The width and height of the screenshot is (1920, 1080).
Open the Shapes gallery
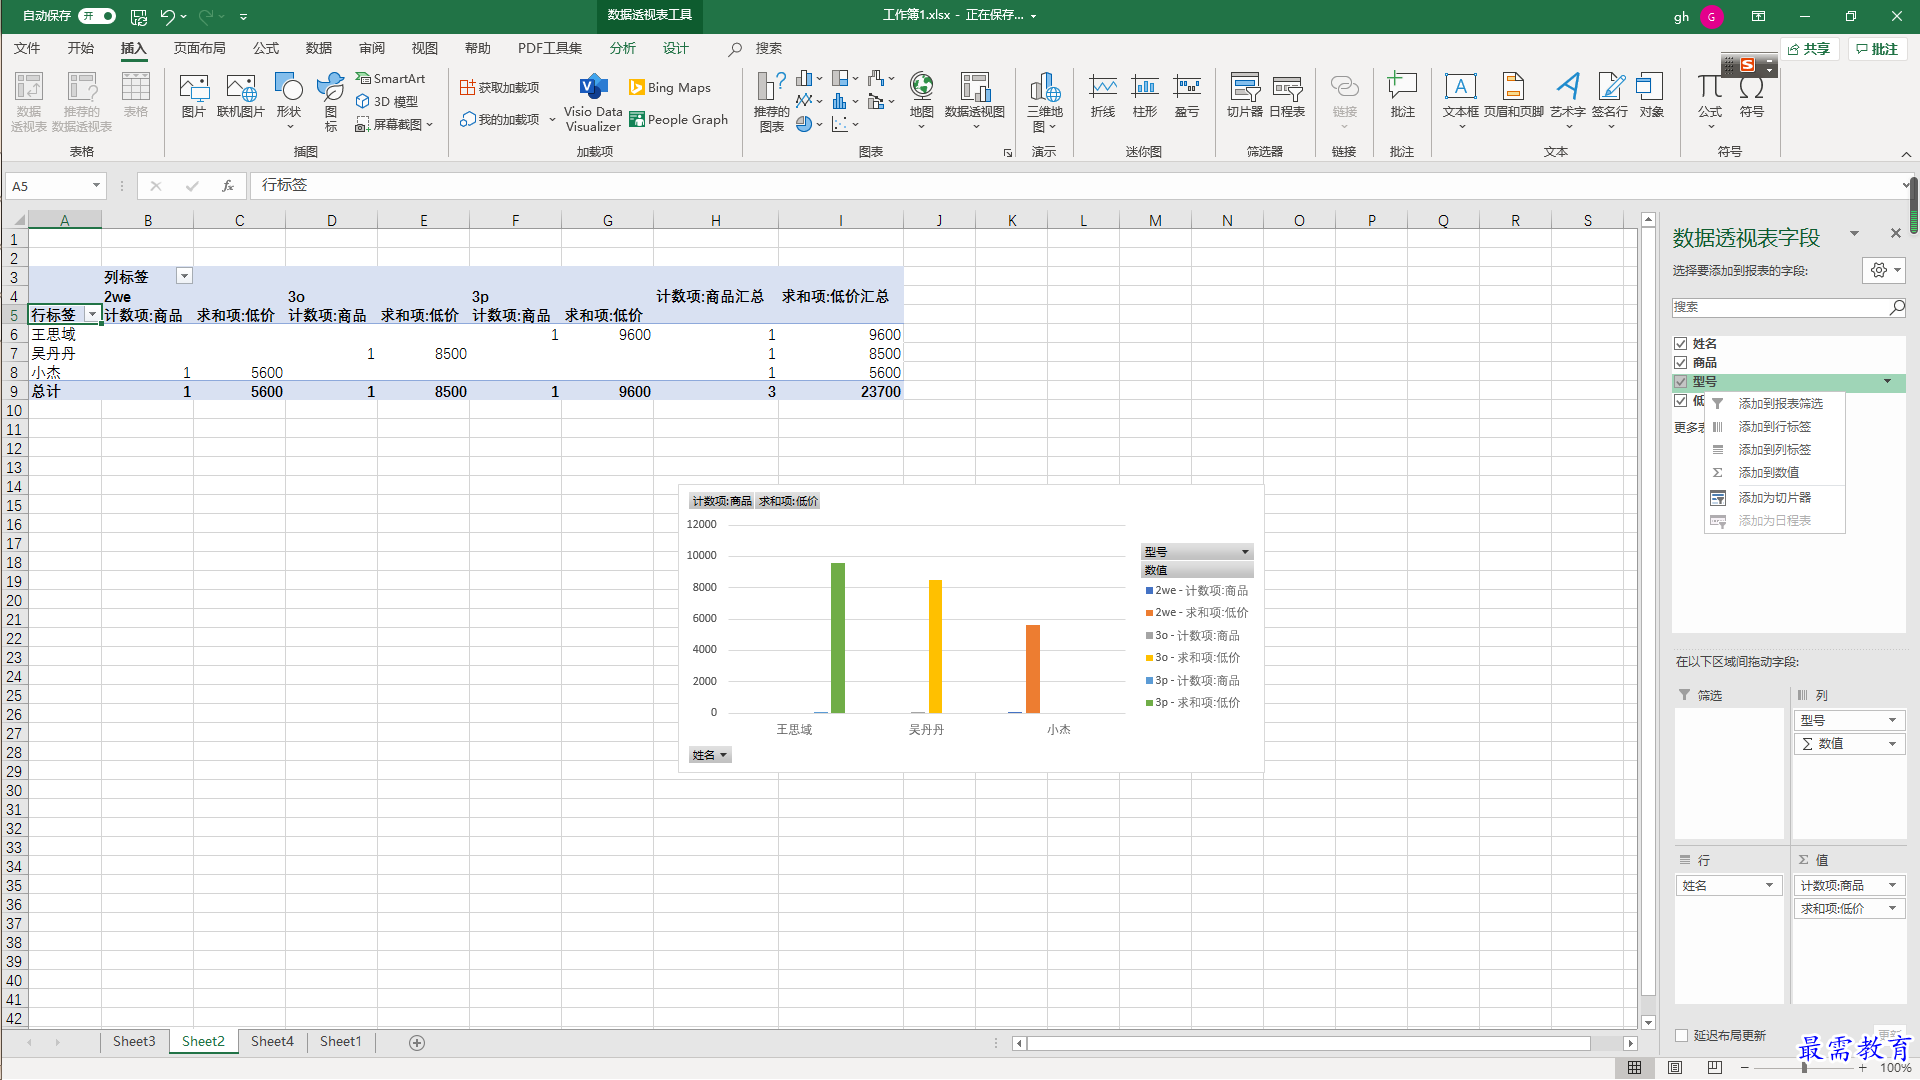(x=289, y=100)
